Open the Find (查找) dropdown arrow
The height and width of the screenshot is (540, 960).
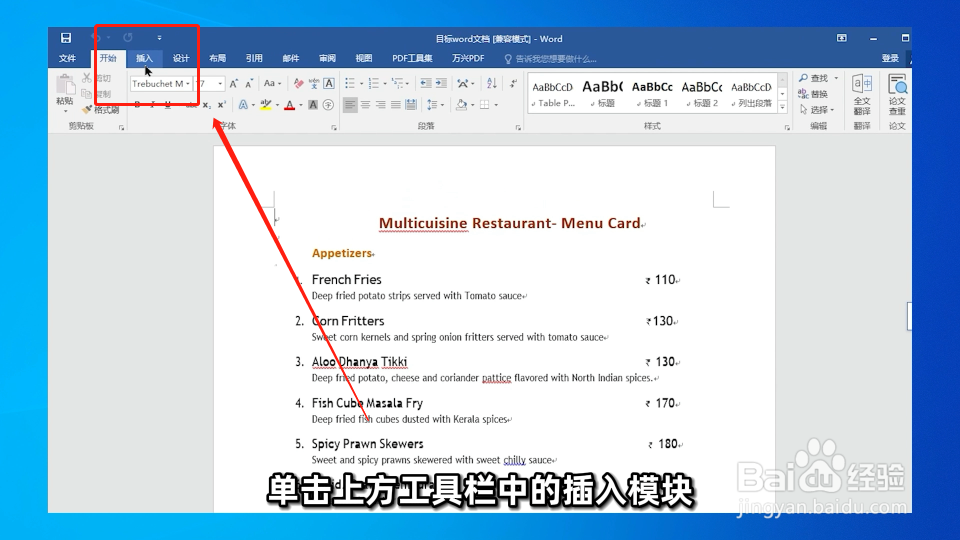coord(836,78)
